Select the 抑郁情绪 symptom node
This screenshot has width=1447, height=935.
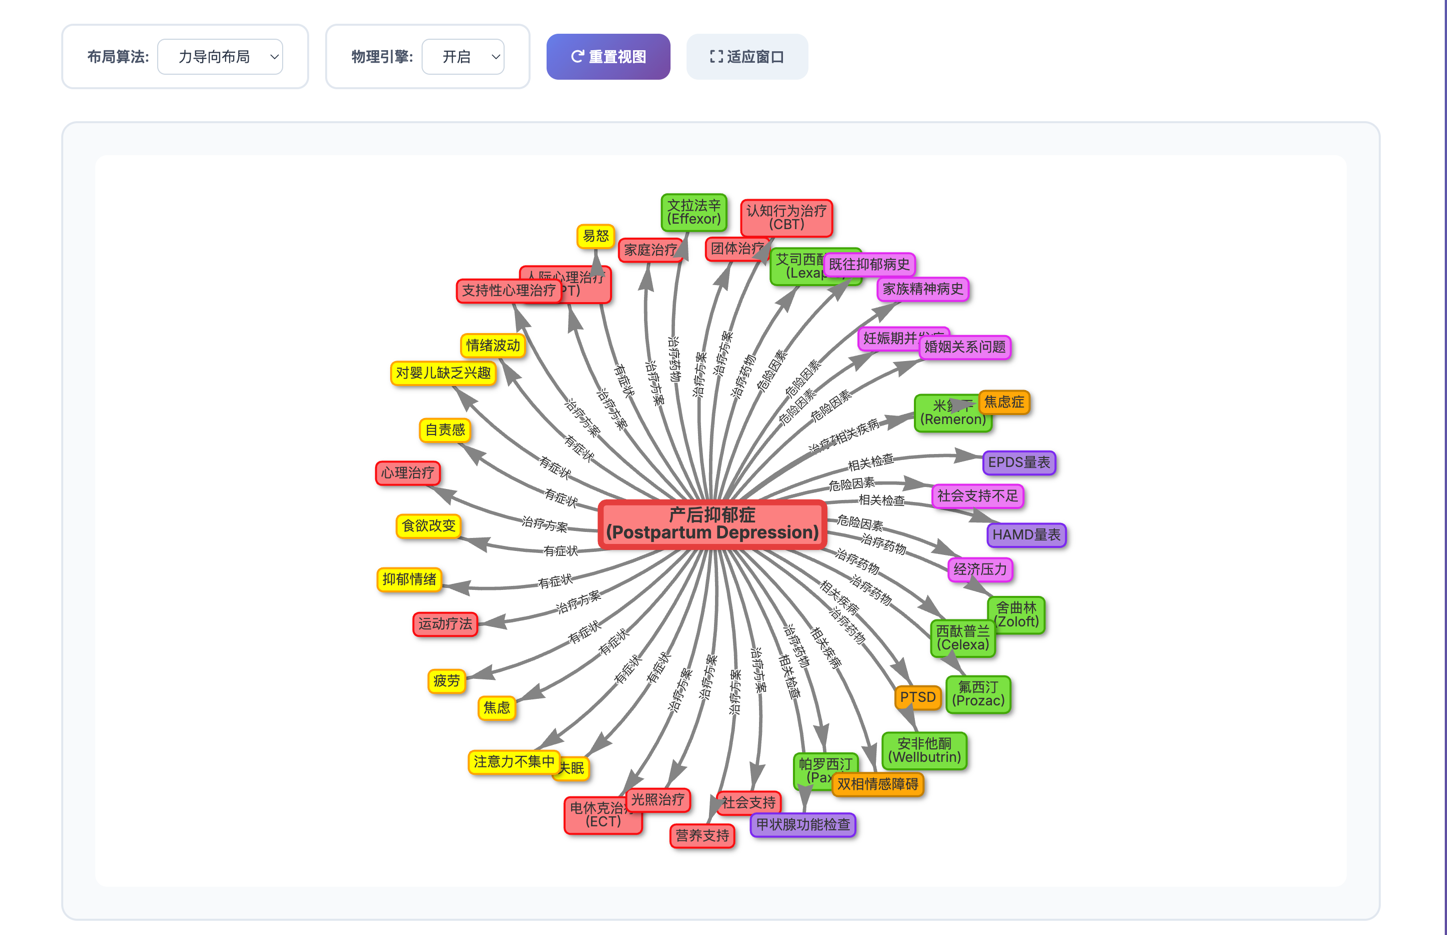pos(410,579)
